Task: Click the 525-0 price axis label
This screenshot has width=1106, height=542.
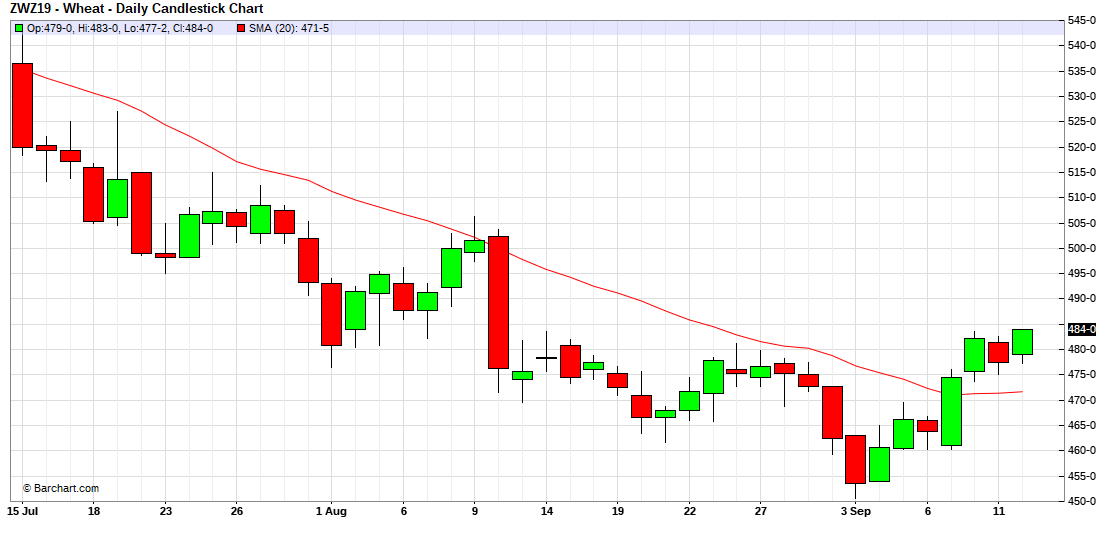Action: click(1082, 121)
